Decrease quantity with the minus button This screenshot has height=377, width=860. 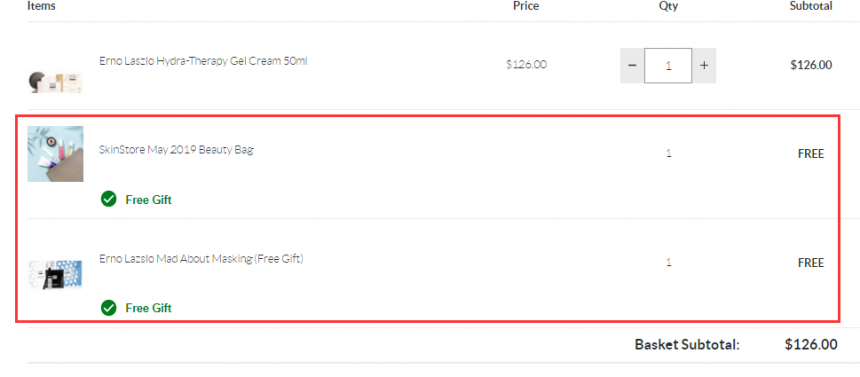[632, 65]
